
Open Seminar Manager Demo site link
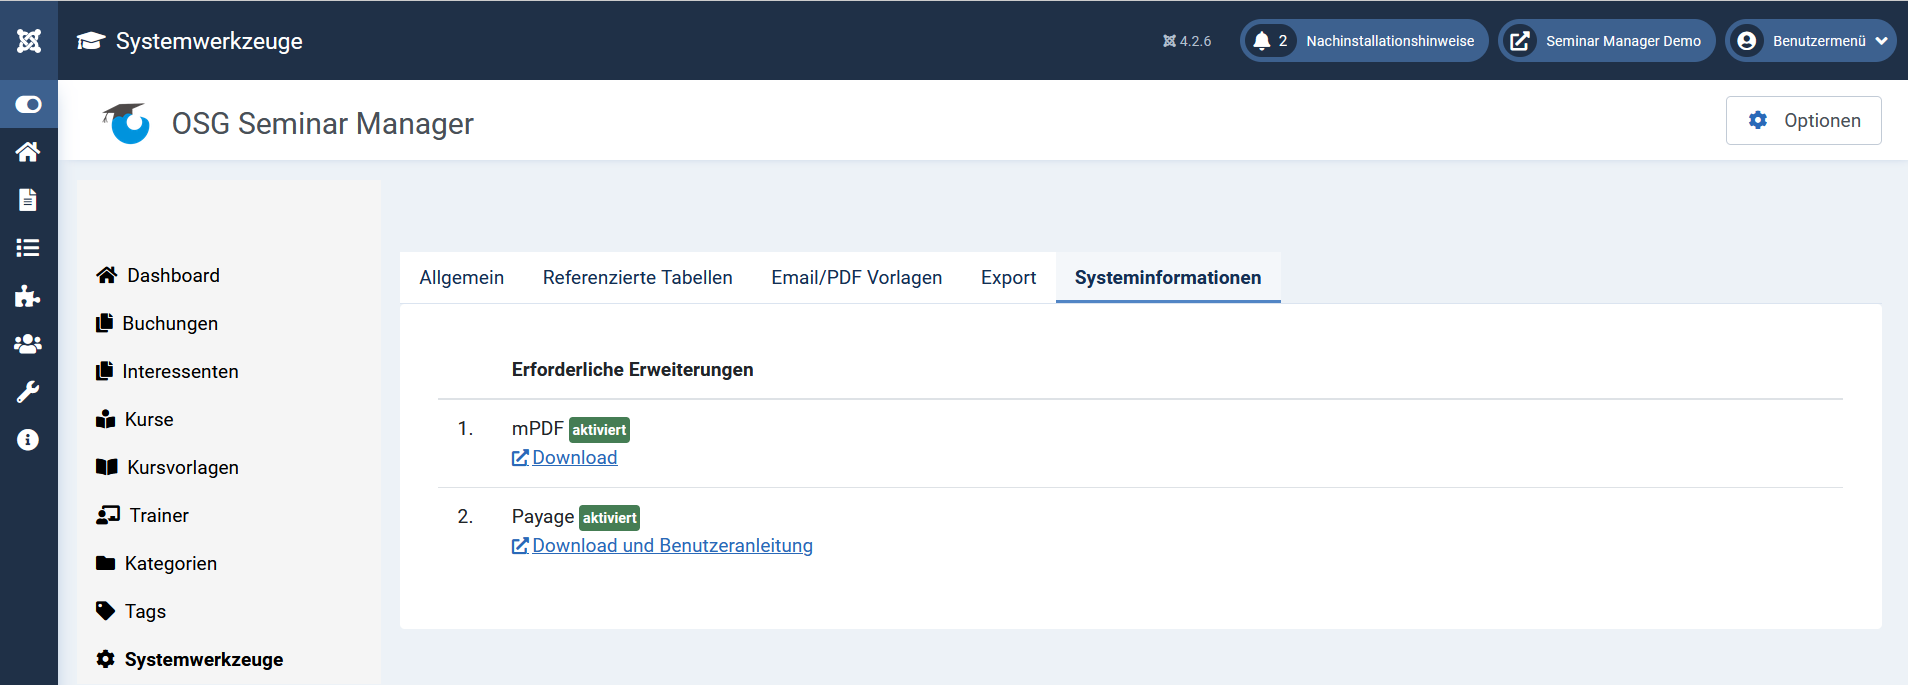pyautogui.click(x=1606, y=41)
